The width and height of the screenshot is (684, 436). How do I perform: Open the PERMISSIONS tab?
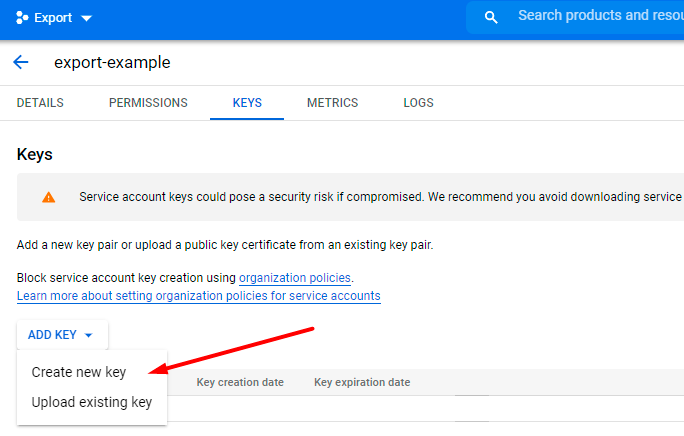pyautogui.click(x=148, y=103)
